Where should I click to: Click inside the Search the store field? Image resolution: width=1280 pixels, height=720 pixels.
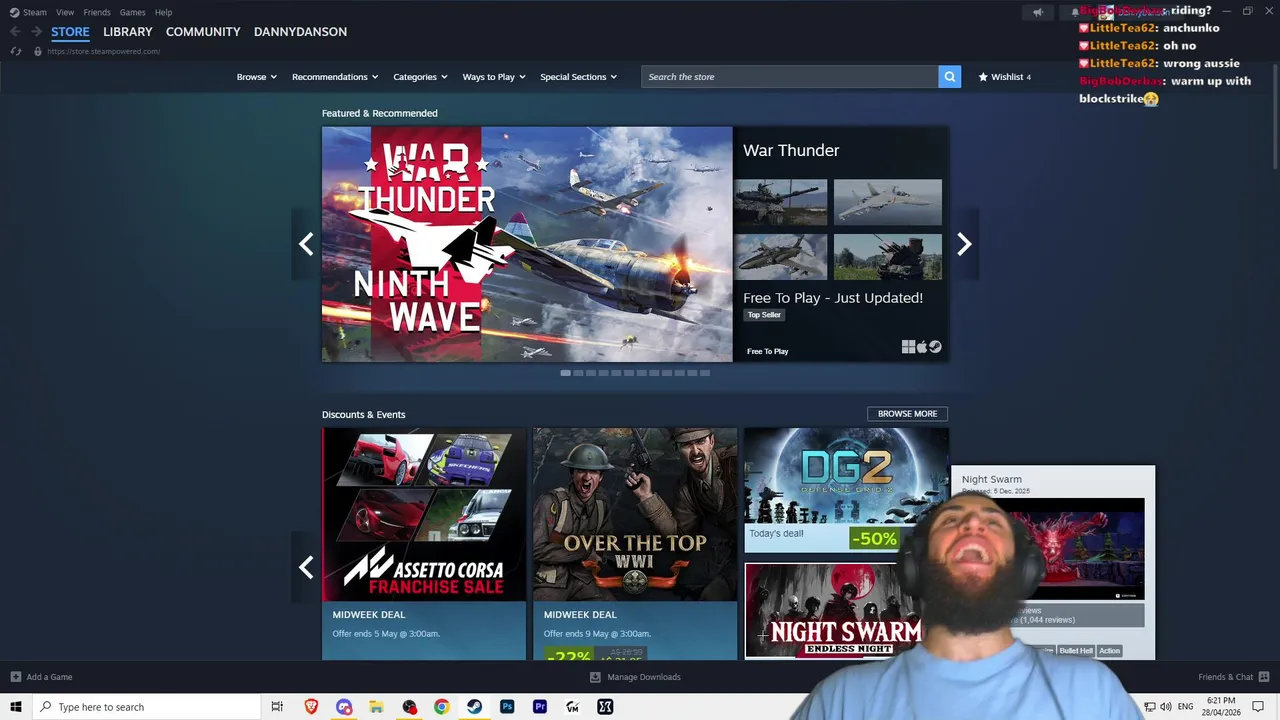click(x=790, y=76)
